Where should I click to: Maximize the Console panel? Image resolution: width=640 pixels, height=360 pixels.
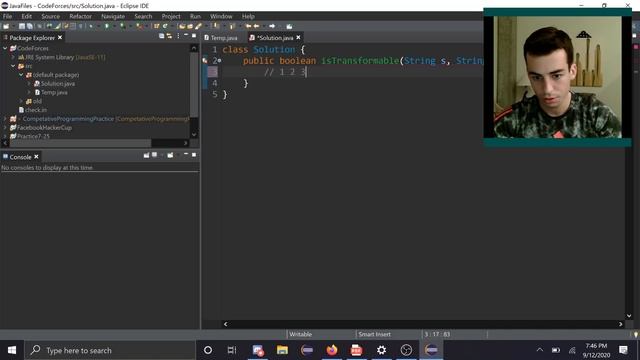point(194,155)
